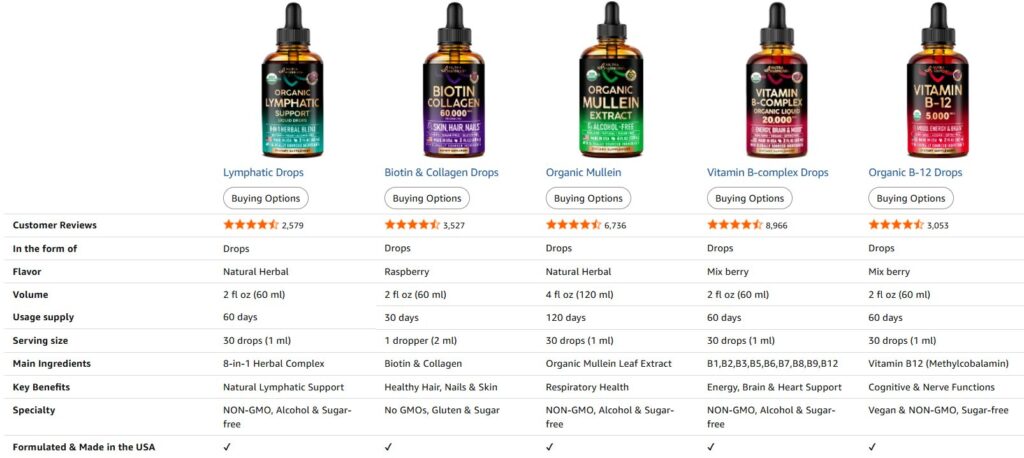The width and height of the screenshot is (1024, 458).
Task: Open the Lymphatic Drops product image
Action: (x=292, y=80)
